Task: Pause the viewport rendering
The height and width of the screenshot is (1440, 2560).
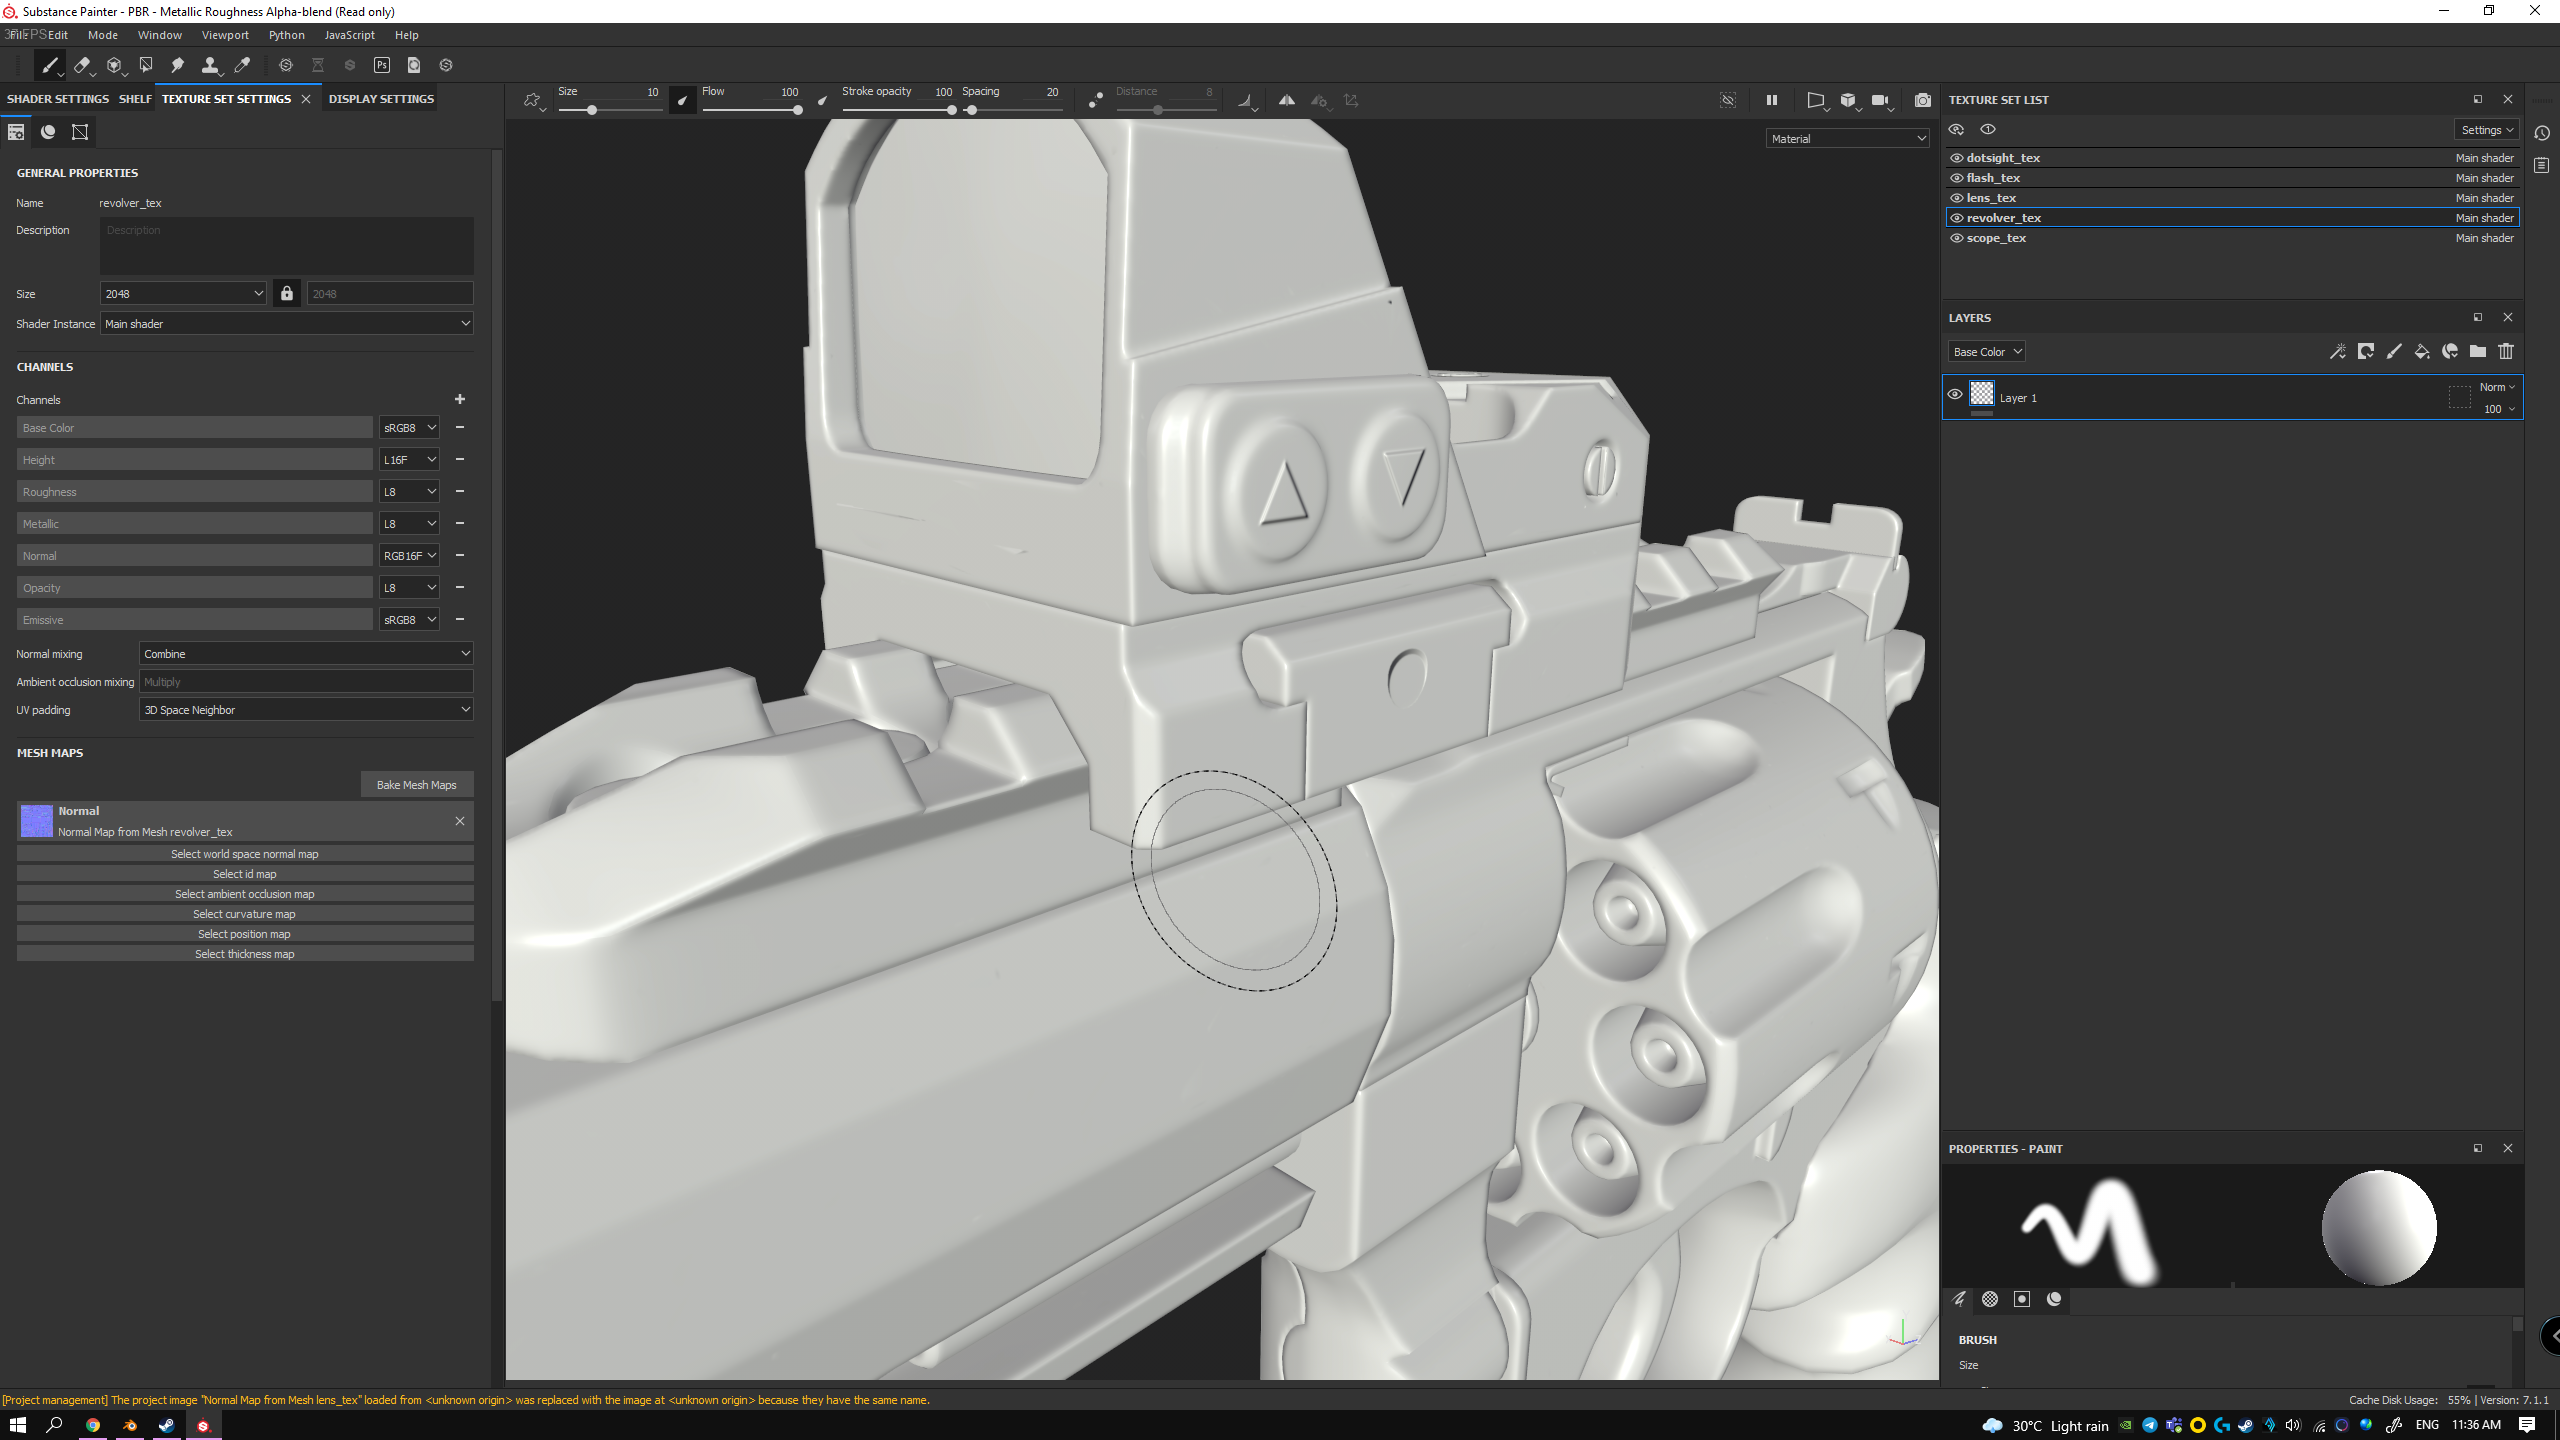Action: 1772,100
